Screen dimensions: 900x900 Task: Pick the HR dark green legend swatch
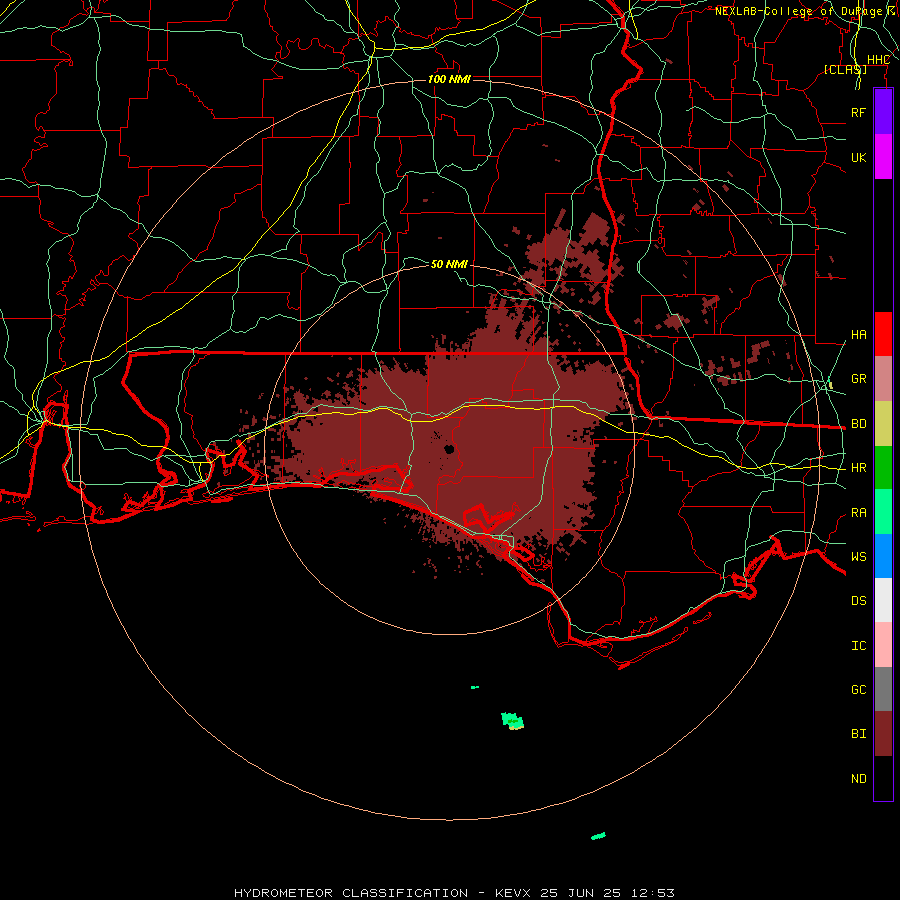point(883,468)
